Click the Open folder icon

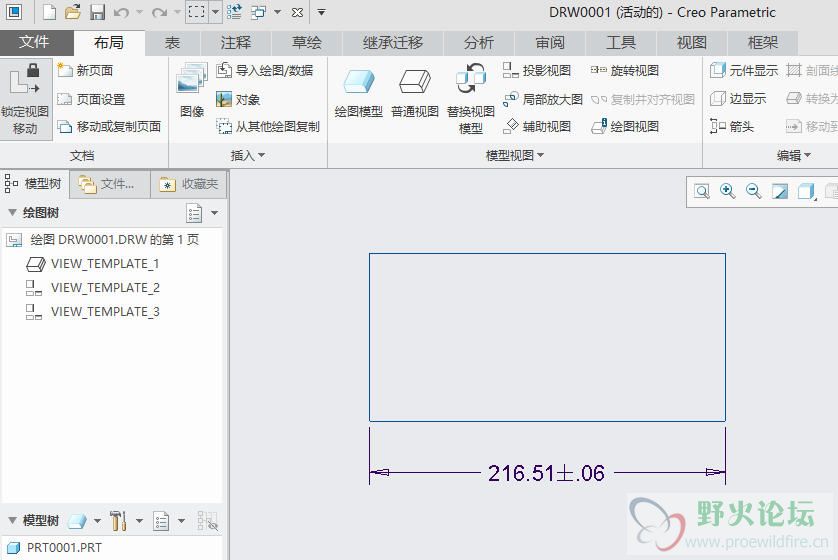73,12
